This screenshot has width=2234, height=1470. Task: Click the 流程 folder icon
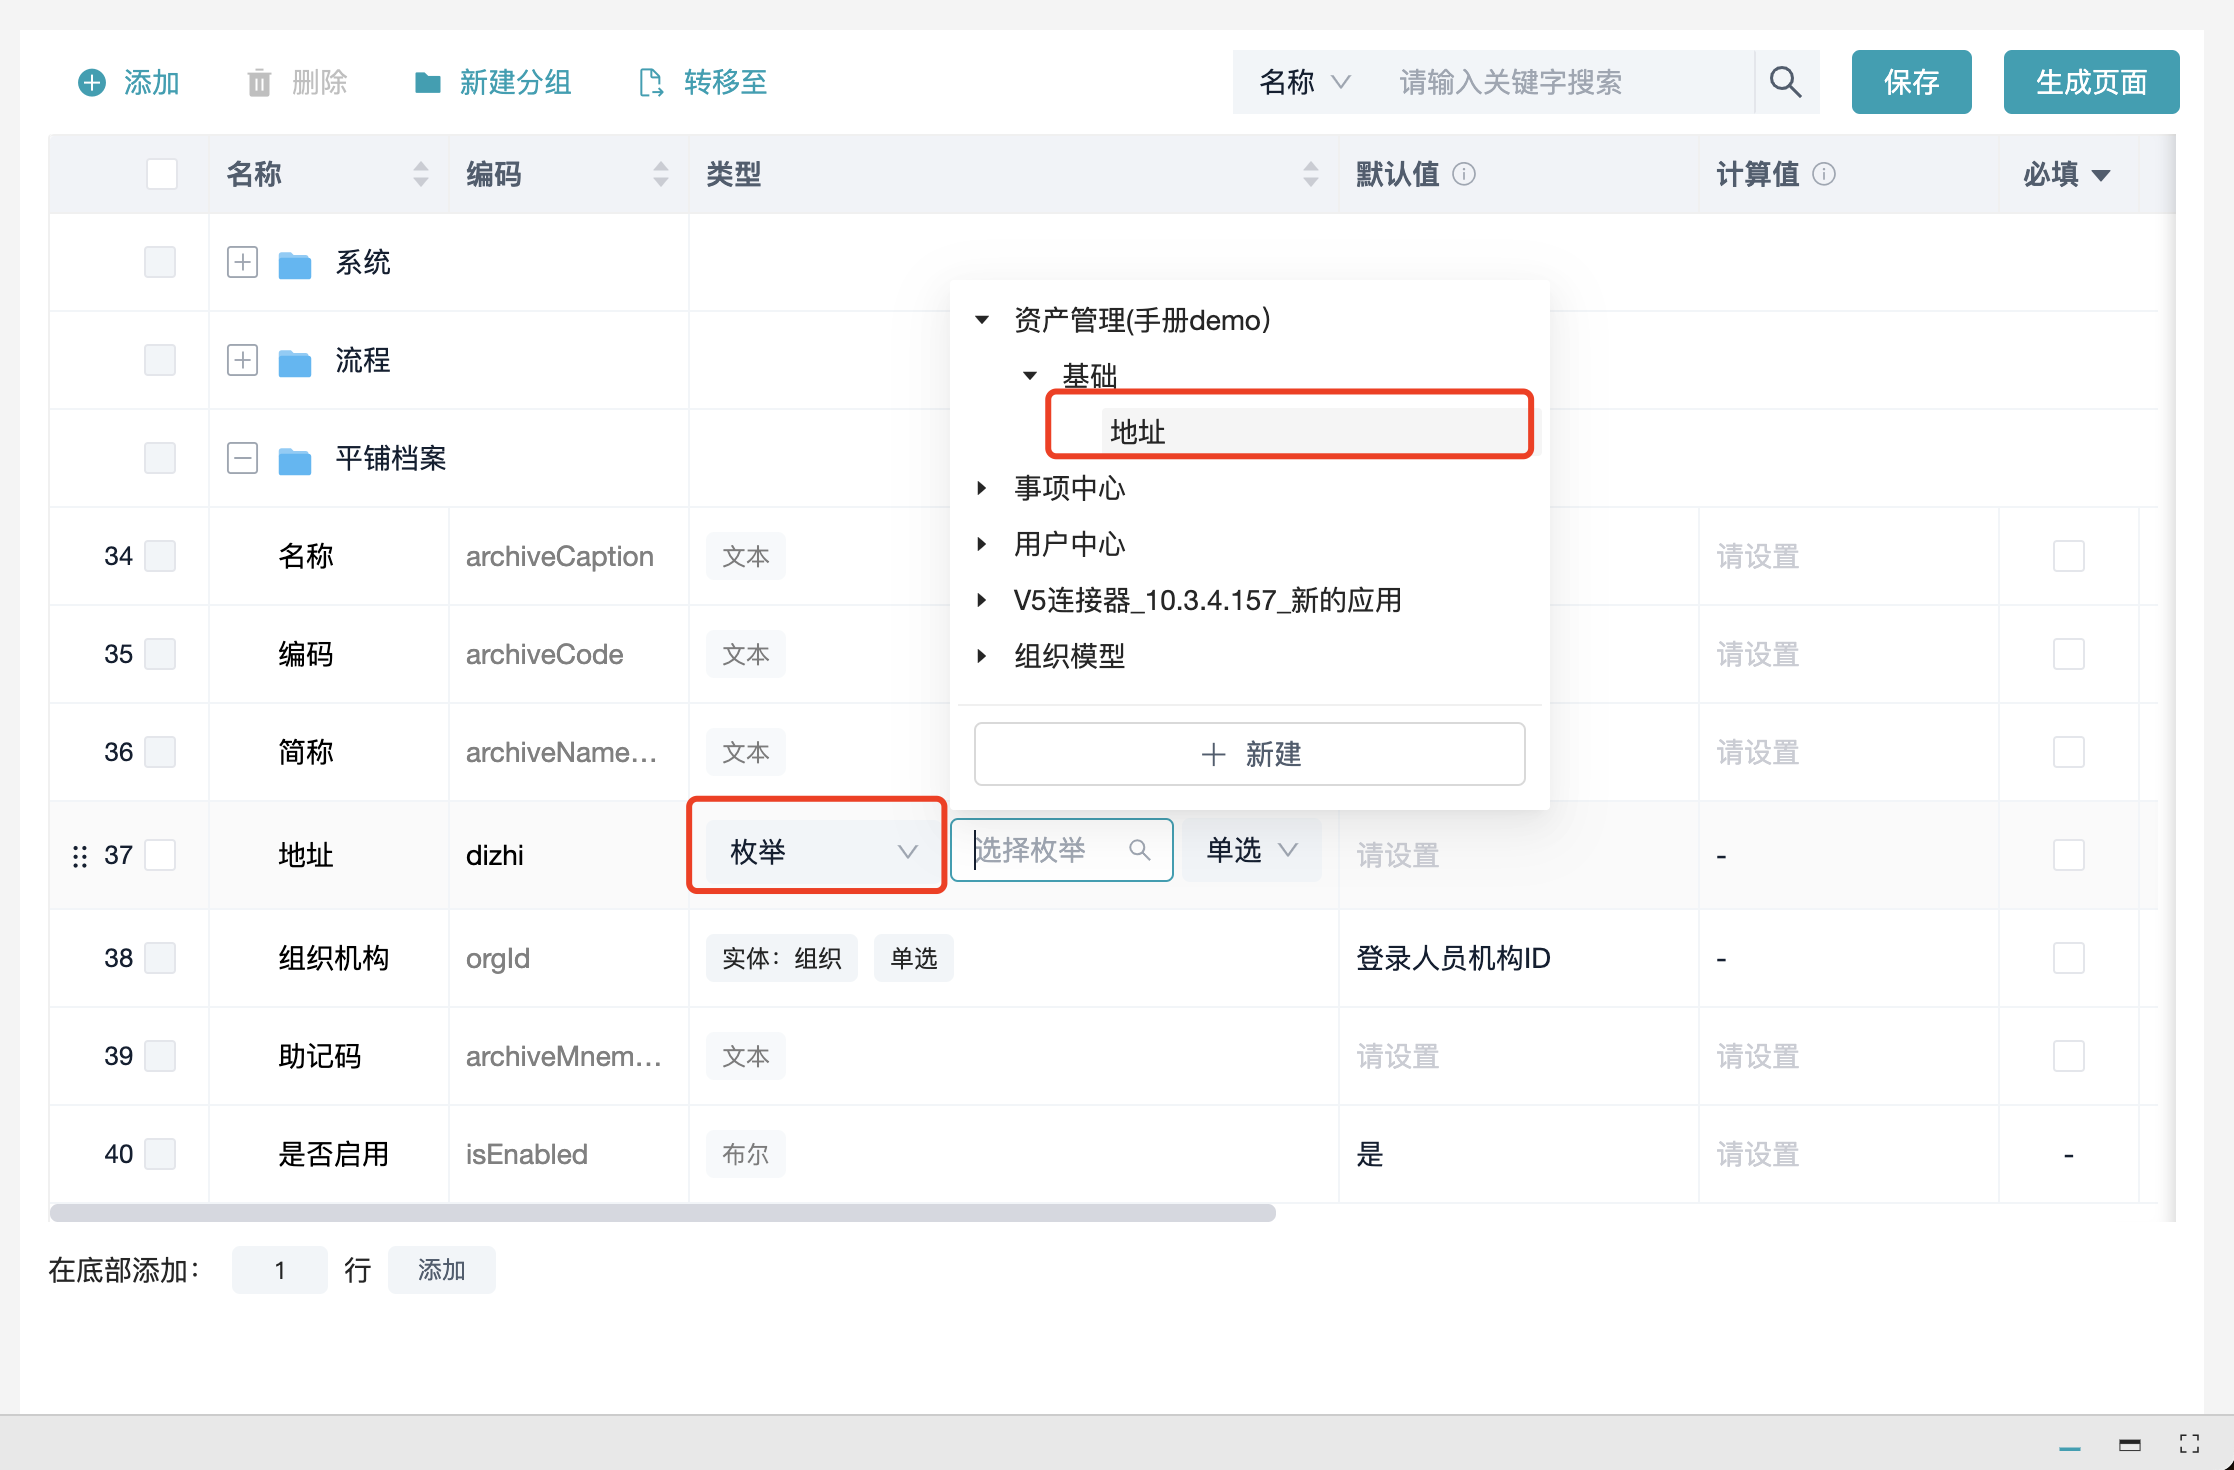[x=294, y=362]
